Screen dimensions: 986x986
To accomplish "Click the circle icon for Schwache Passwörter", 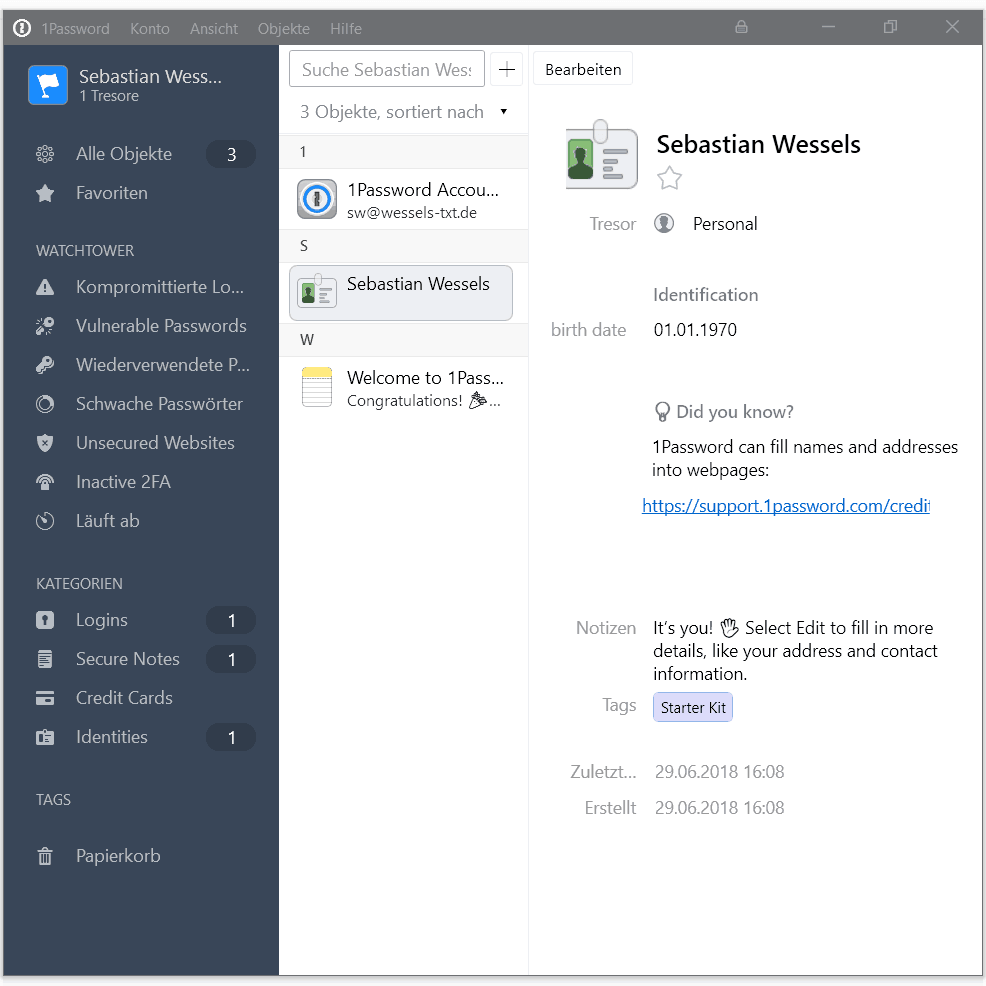I will click(x=45, y=404).
